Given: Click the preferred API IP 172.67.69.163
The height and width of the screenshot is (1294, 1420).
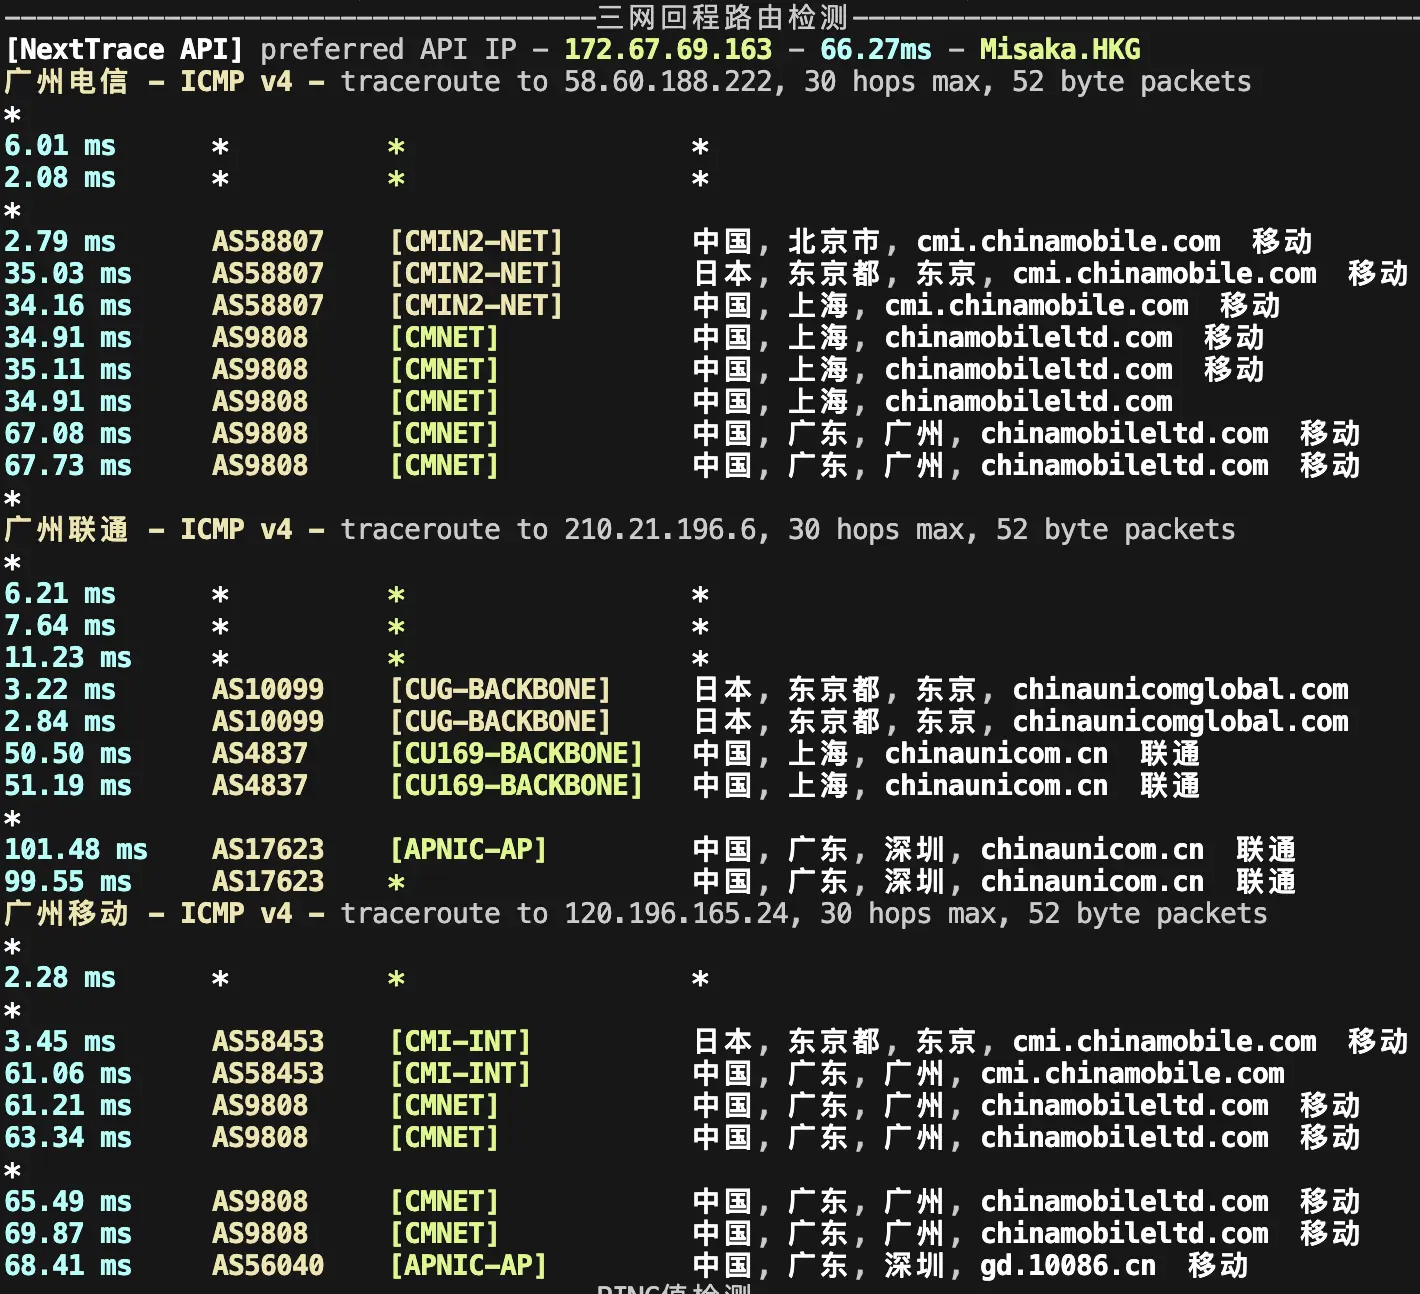Looking at the screenshot, I should (668, 49).
